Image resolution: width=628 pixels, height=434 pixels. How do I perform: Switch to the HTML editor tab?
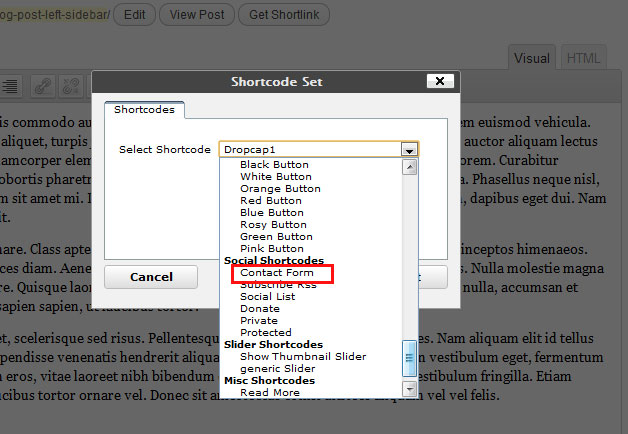583,58
